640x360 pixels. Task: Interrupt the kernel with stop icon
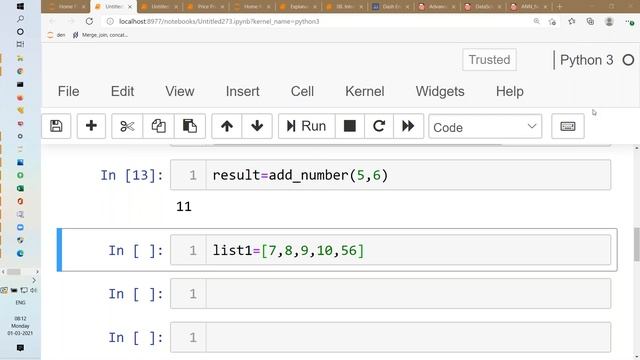pyautogui.click(x=350, y=126)
